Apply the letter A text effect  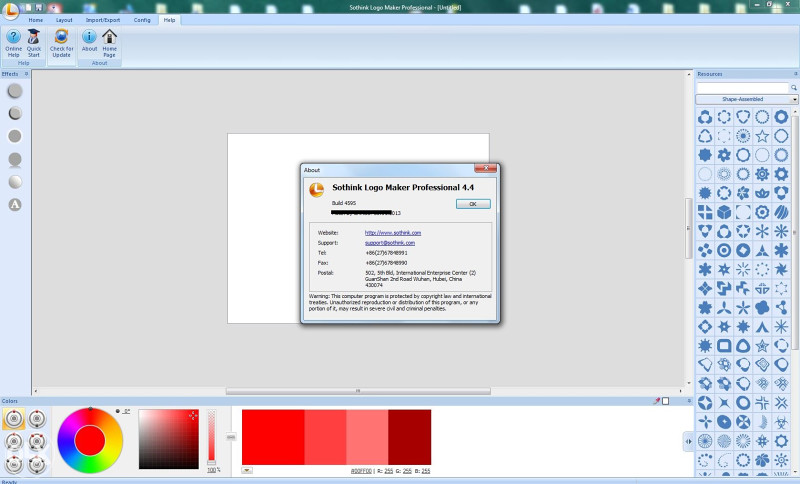(15, 205)
